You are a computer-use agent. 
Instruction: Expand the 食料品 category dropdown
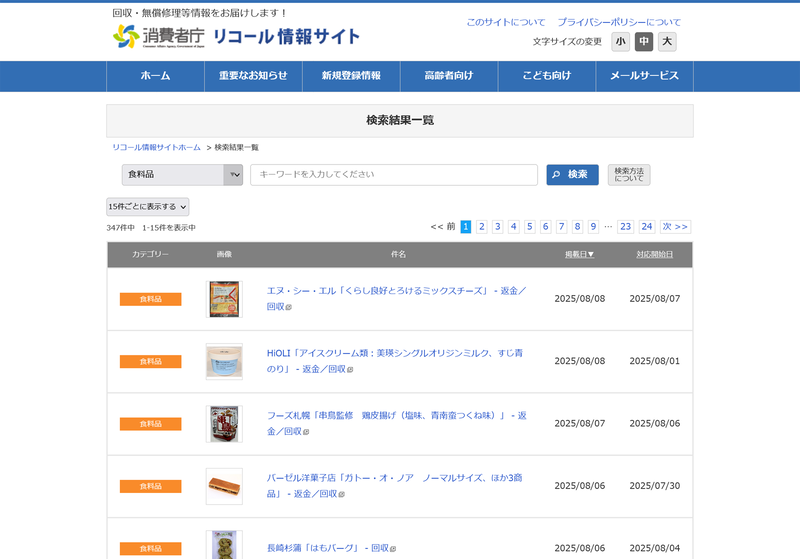182,175
